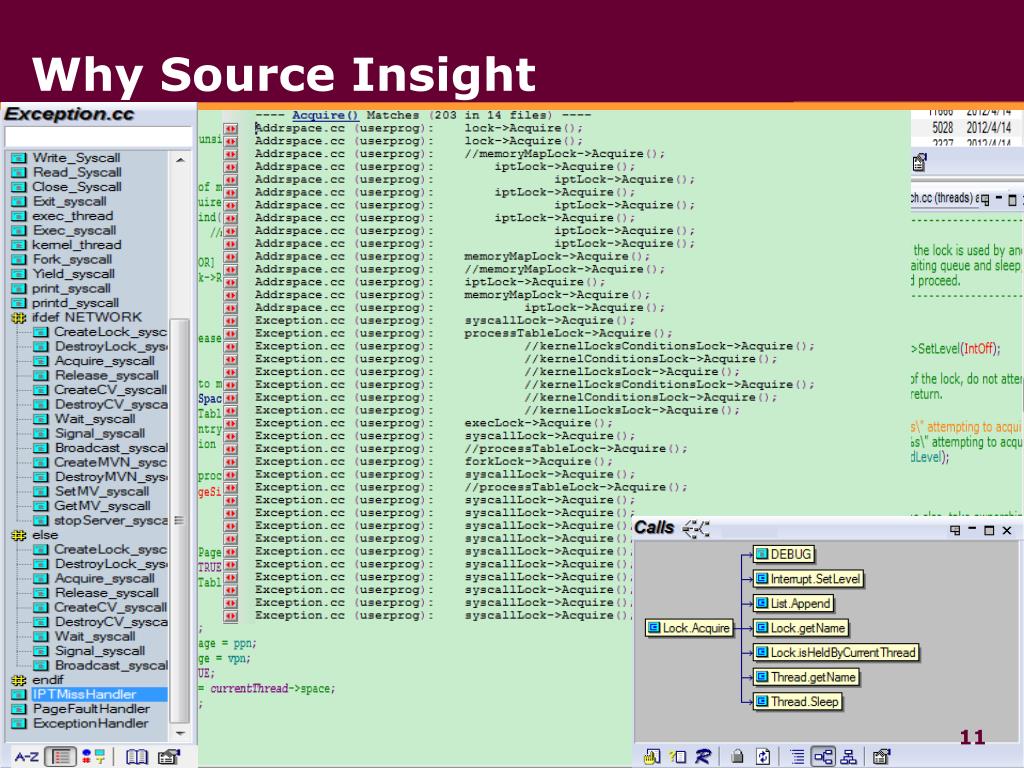Screen dimensions: 1024x768
Task: Select the Interrupt.SetLevel call node
Action: [808, 579]
